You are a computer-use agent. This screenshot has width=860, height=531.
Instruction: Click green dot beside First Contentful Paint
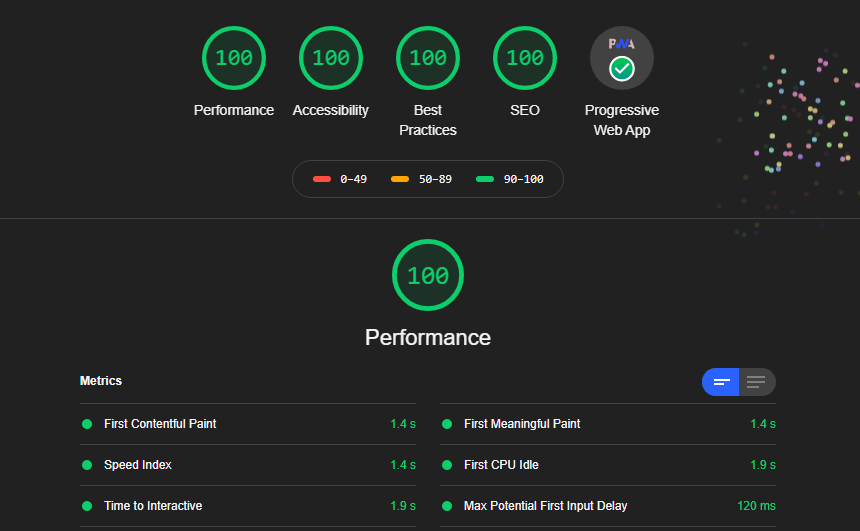coord(87,424)
